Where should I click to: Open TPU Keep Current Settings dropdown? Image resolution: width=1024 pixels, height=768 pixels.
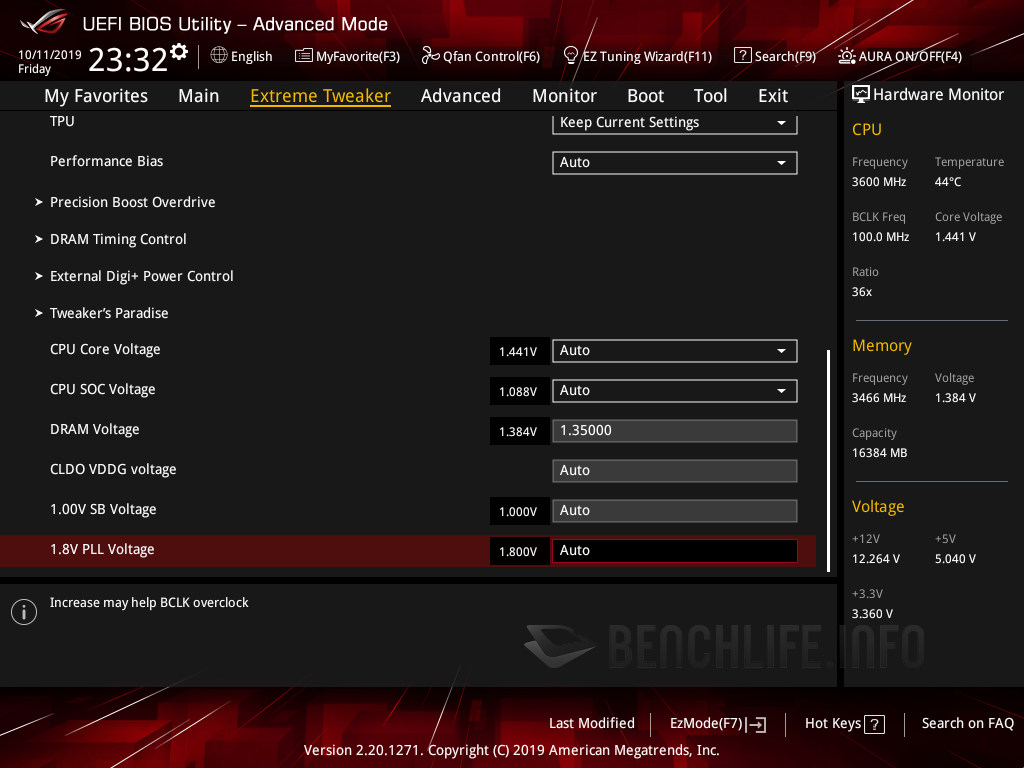[675, 123]
